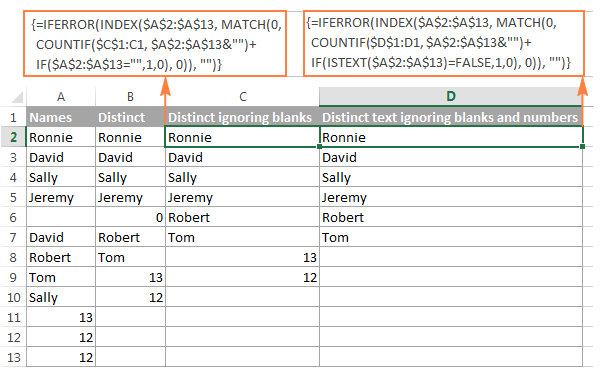
Task: Click the select-all corner triangle
Action: point(17,97)
